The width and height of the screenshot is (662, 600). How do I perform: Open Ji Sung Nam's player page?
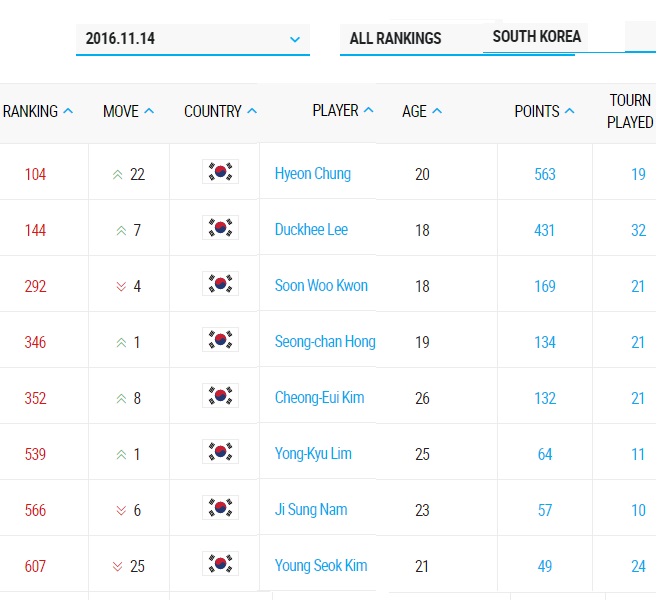[311, 510]
